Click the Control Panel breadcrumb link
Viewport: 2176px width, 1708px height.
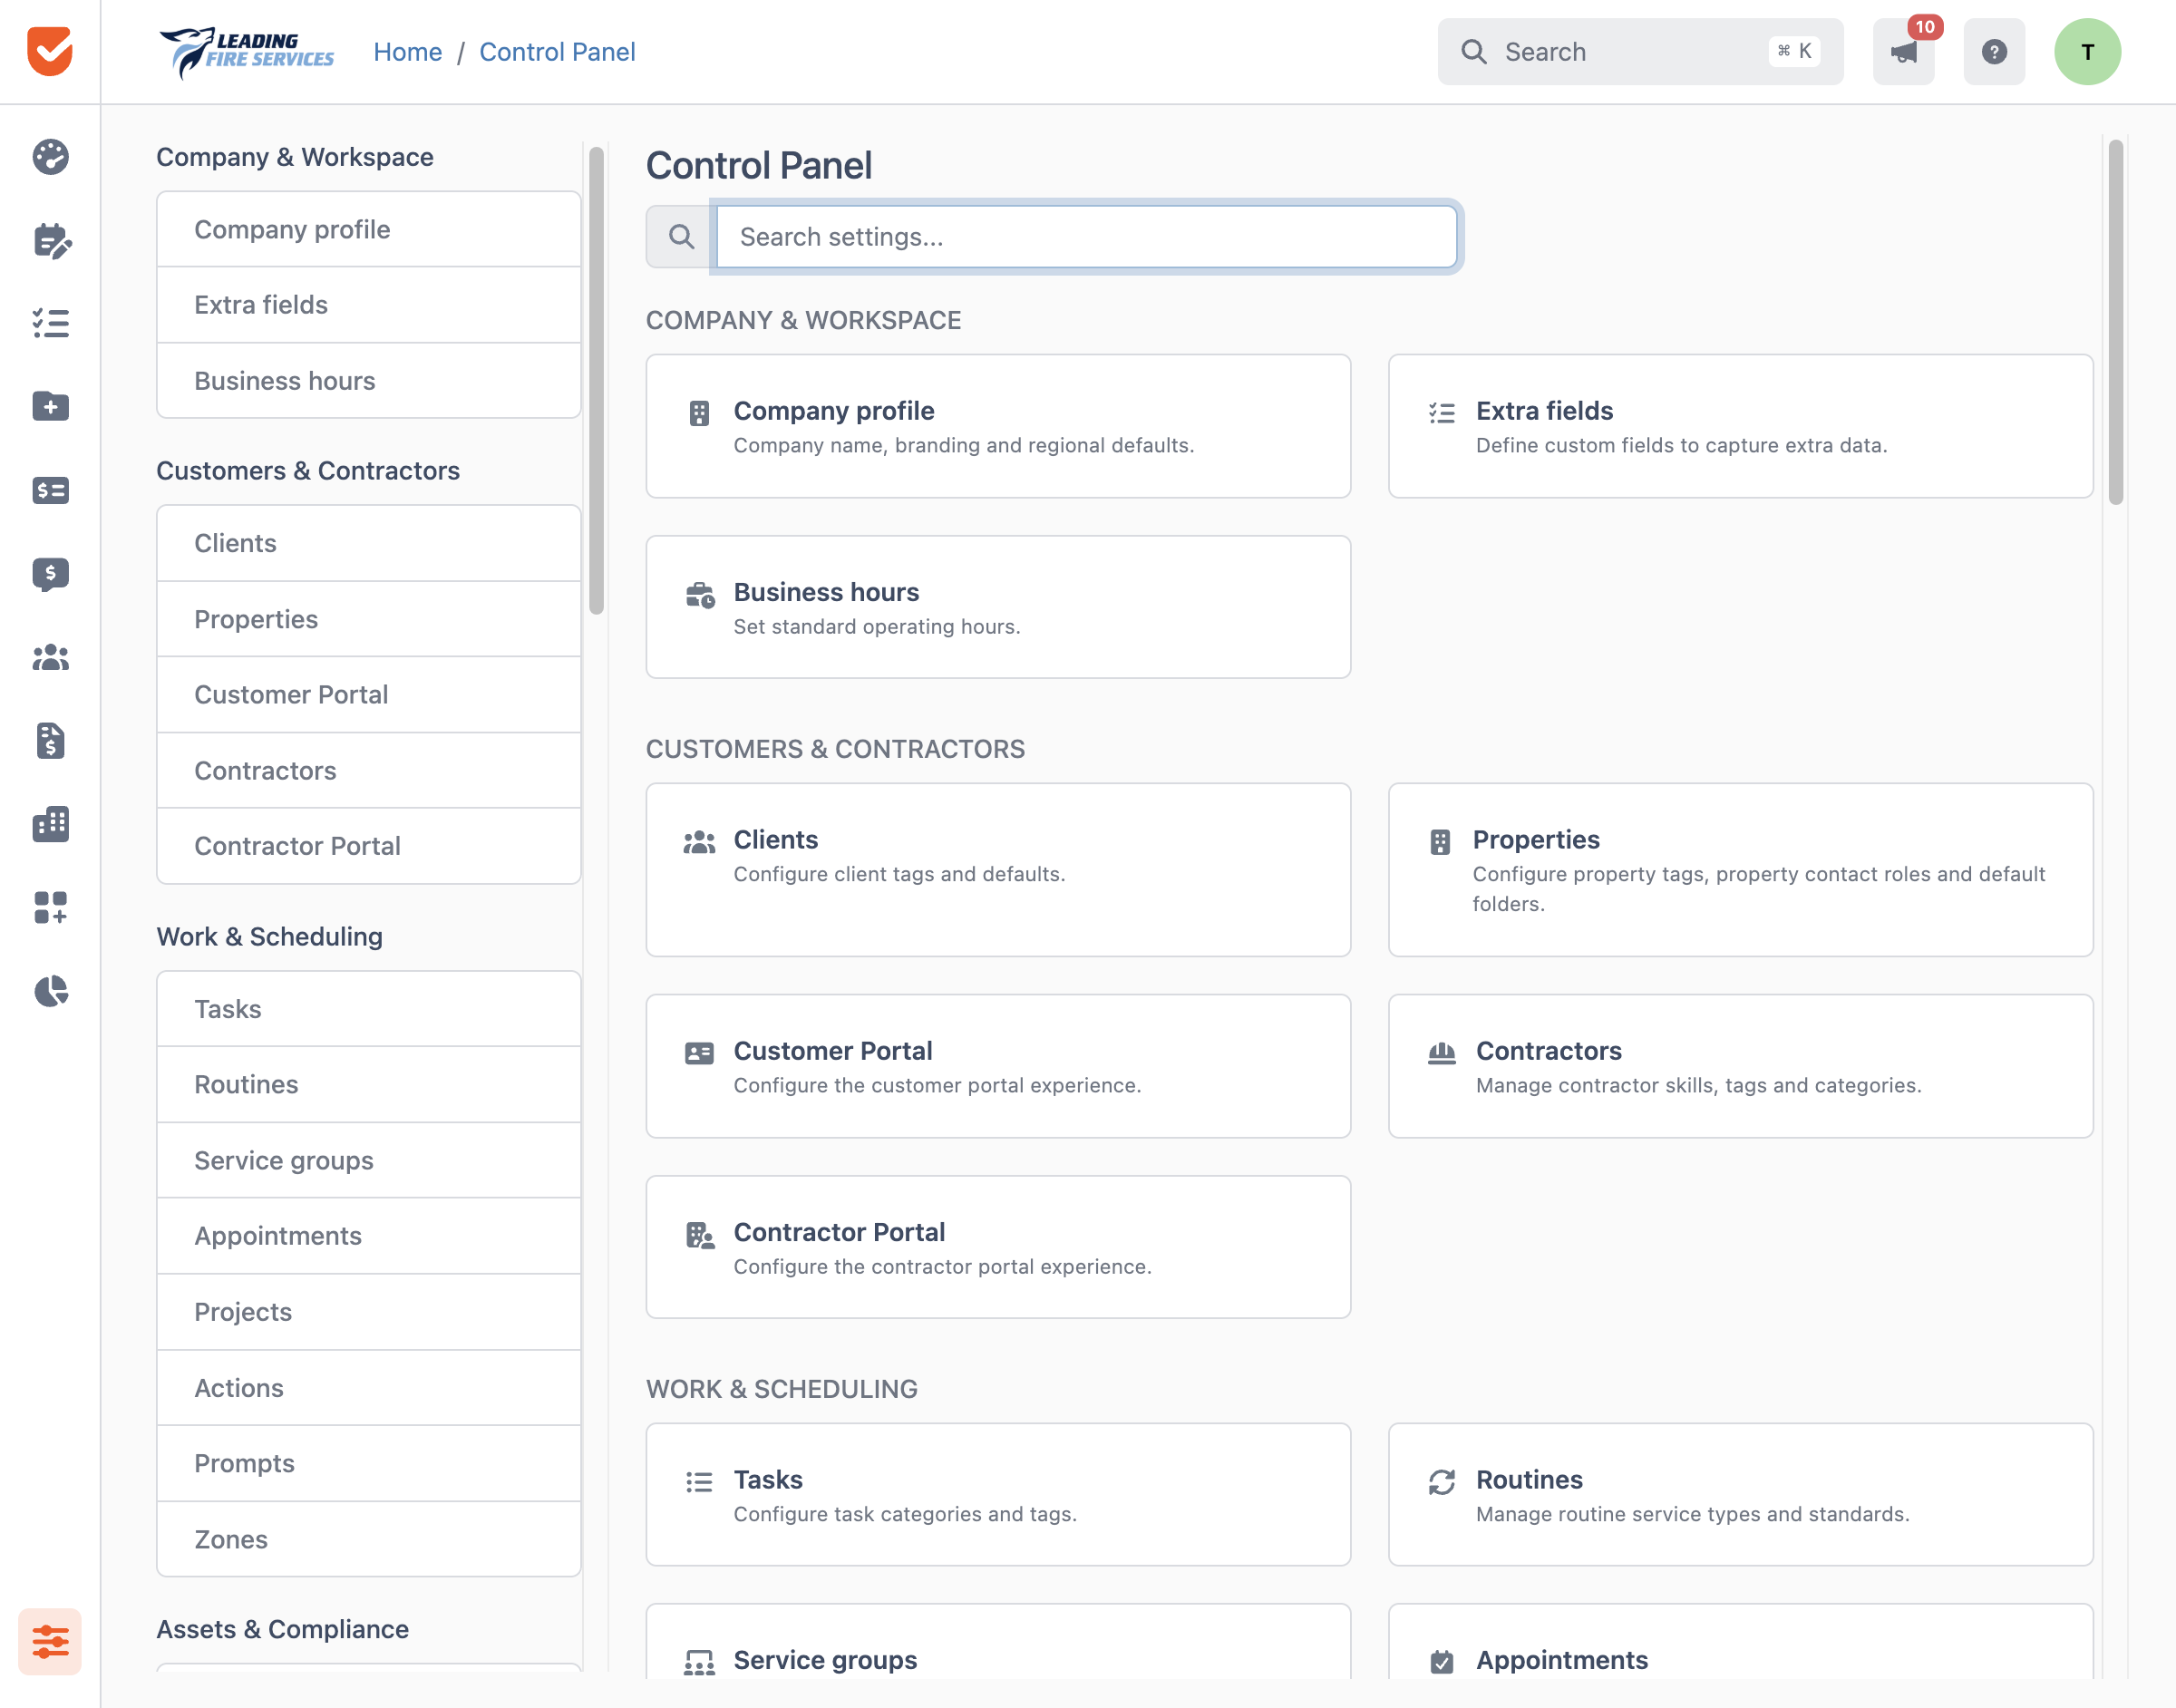pos(557,52)
